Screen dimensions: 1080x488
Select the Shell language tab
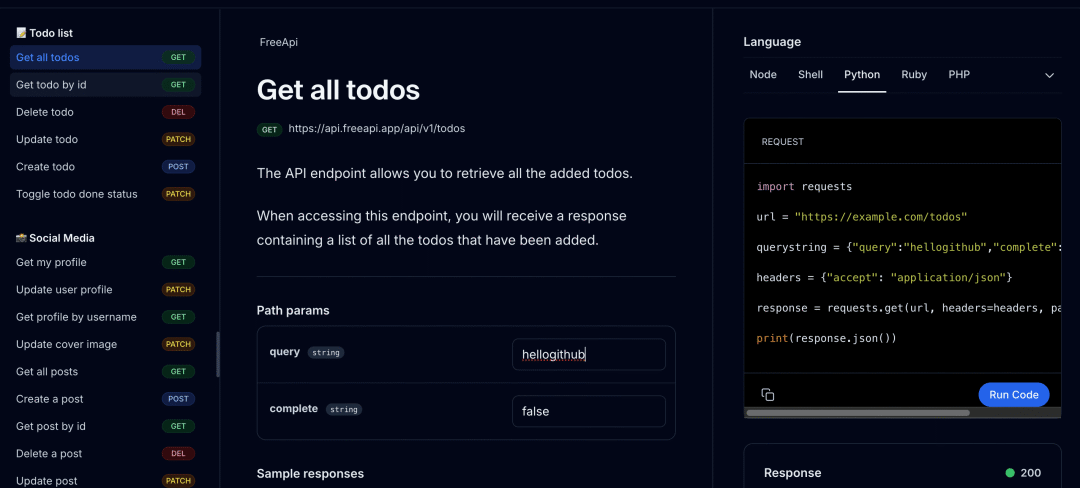click(x=810, y=74)
